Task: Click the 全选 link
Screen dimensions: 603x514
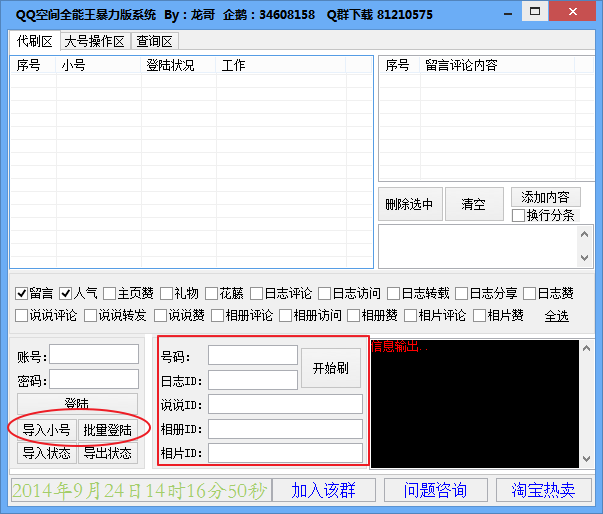Action: pyautogui.click(x=556, y=316)
